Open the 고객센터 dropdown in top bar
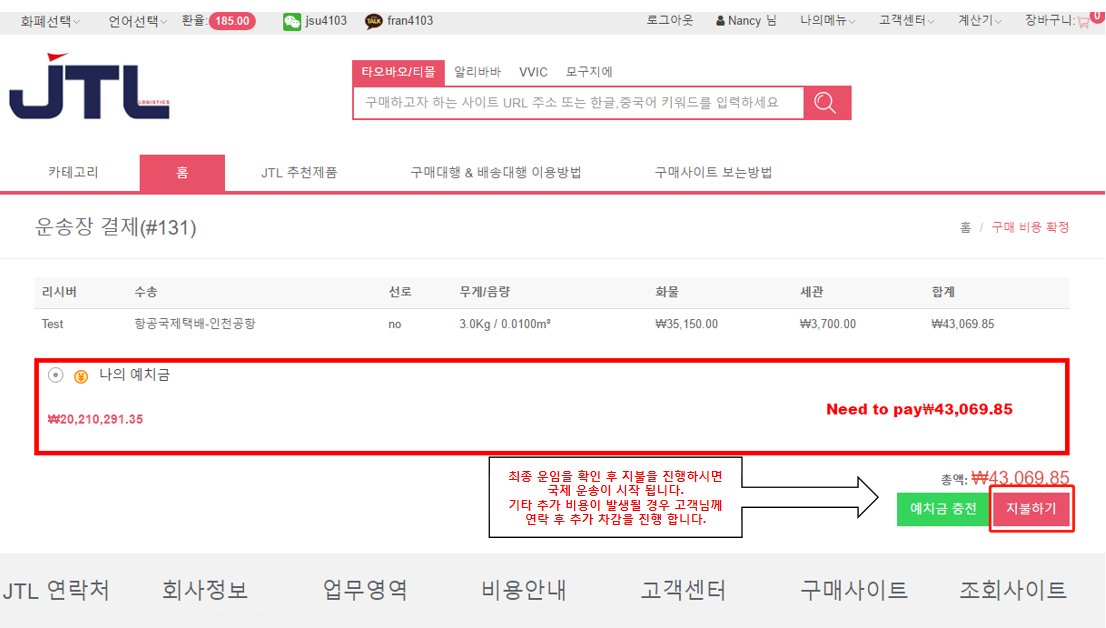 coord(906,21)
